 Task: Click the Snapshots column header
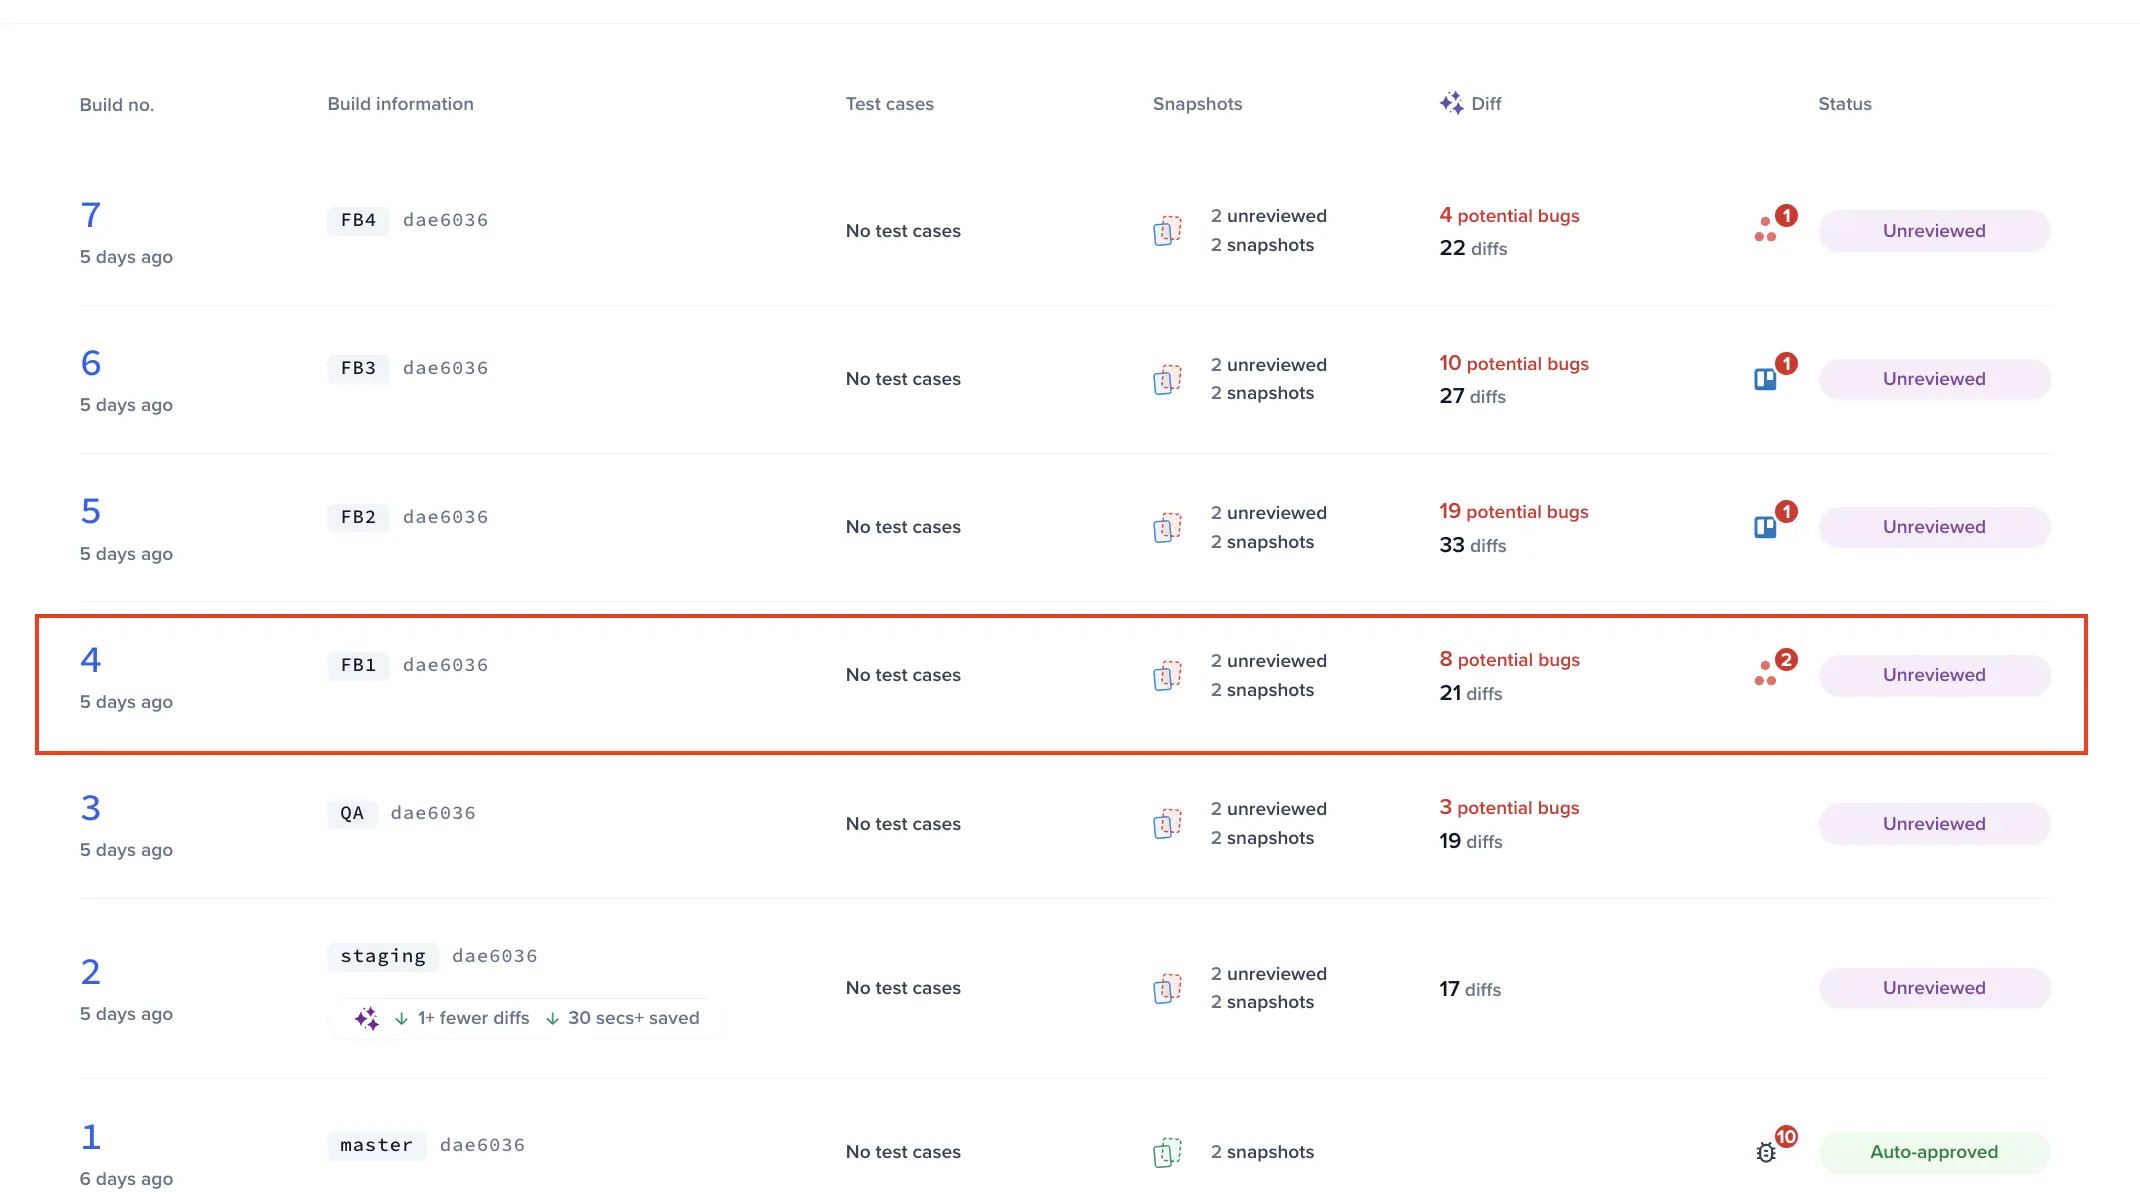(x=1197, y=104)
